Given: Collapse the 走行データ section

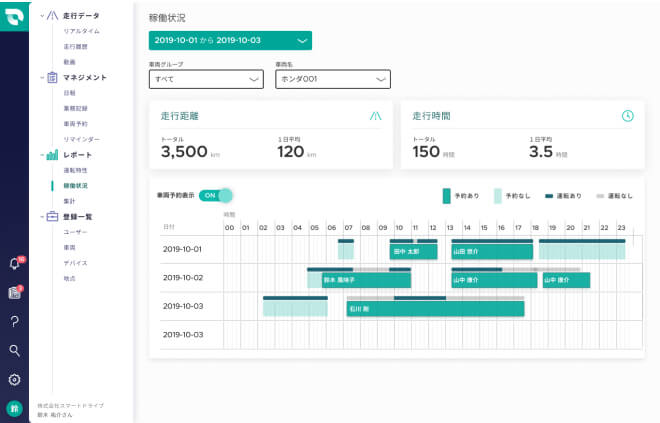Looking at the screenshot, I should [41, 17].
